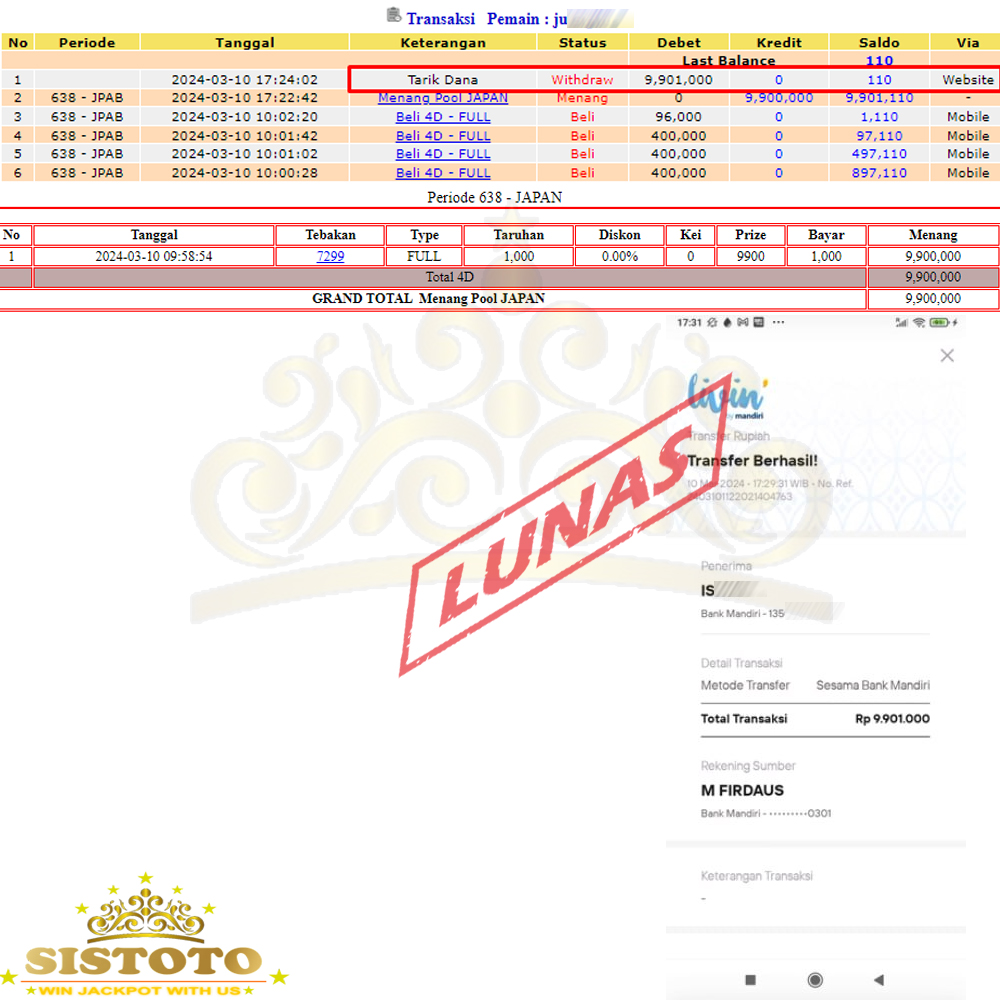Open Beli 4D - FULL link in row 3
1000x1000 pixels.
[443, 117]
